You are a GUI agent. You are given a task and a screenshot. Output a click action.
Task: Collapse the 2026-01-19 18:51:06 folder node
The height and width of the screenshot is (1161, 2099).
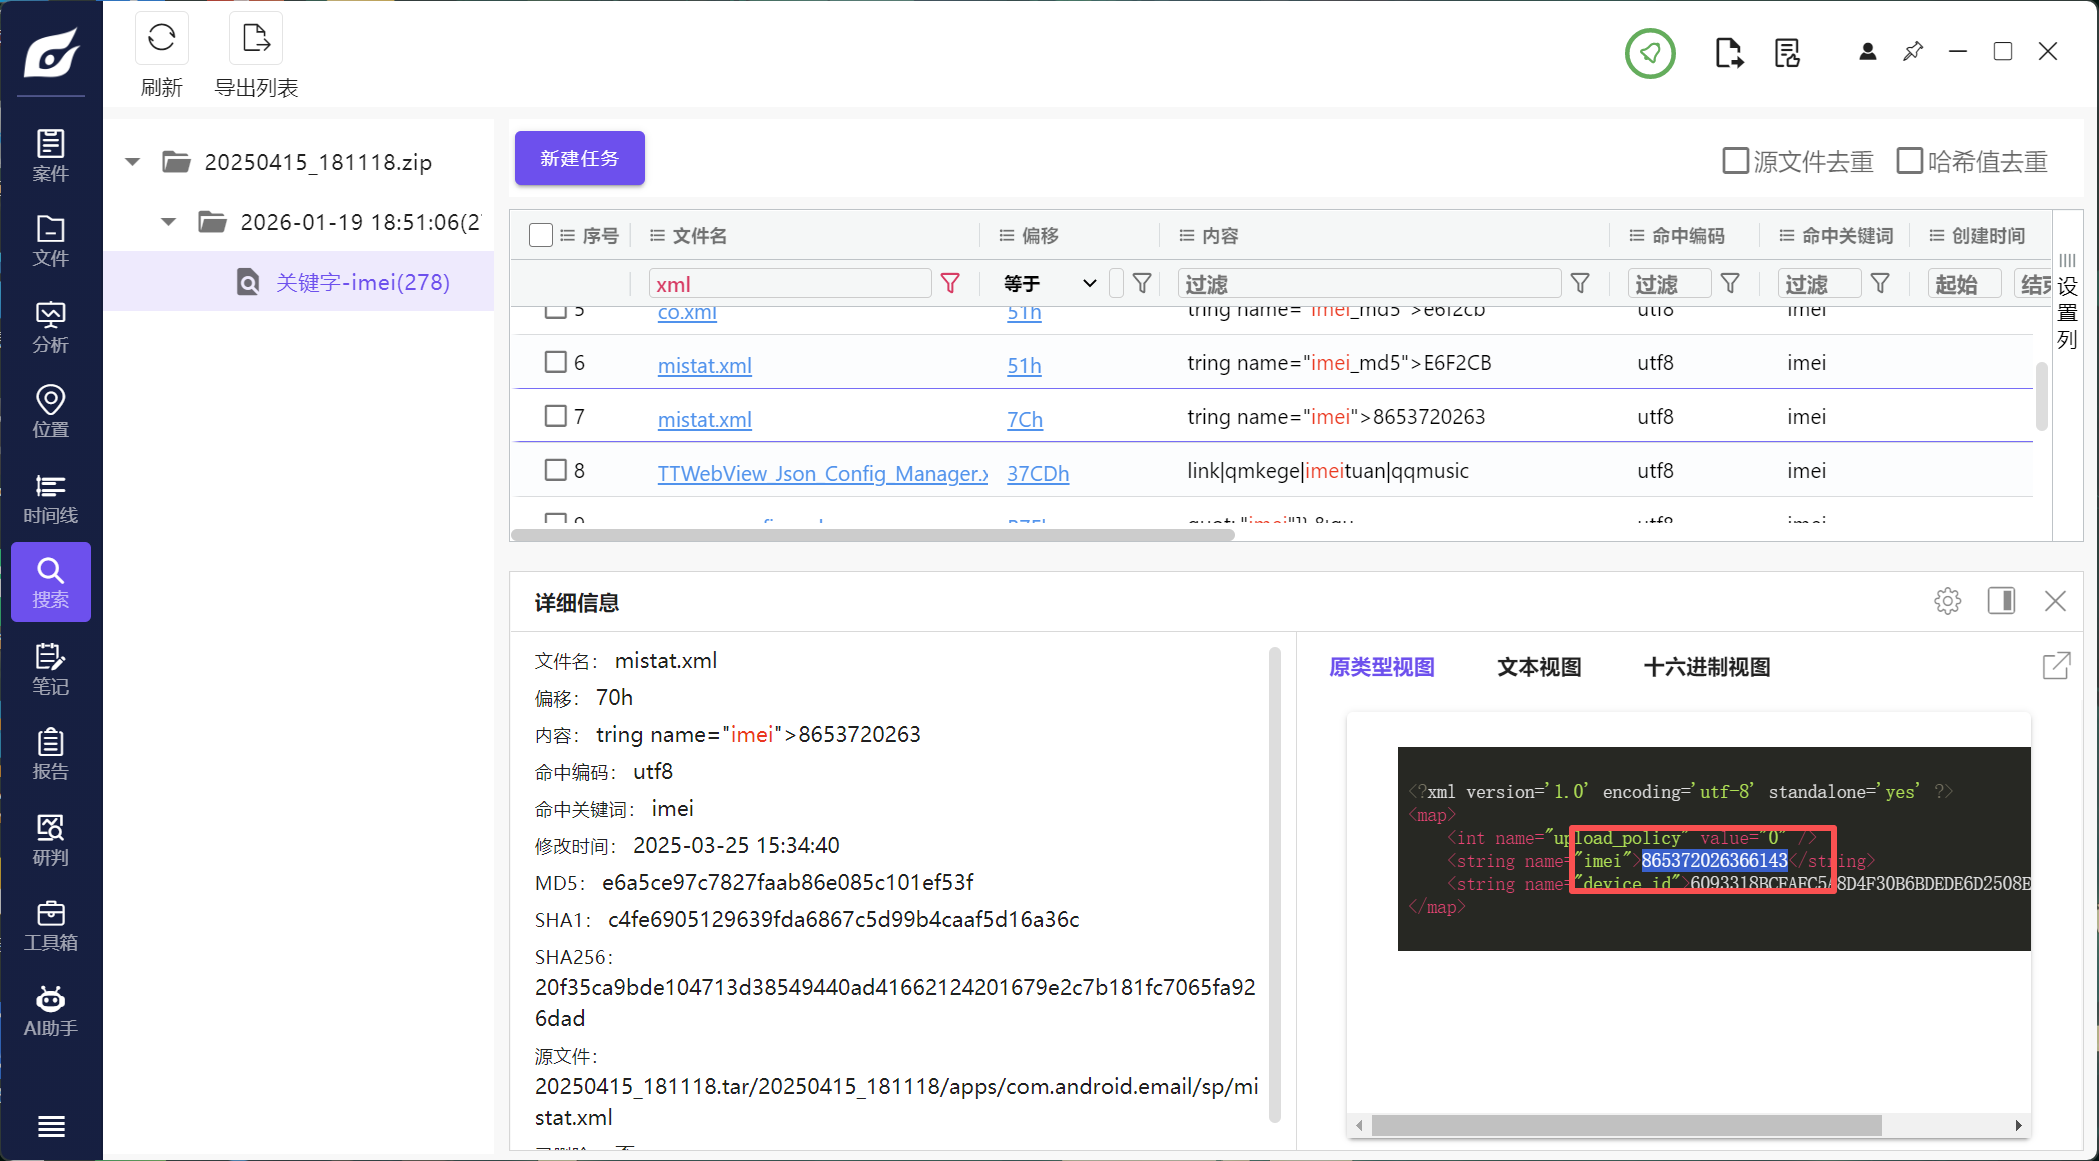[x=168, y=222]
